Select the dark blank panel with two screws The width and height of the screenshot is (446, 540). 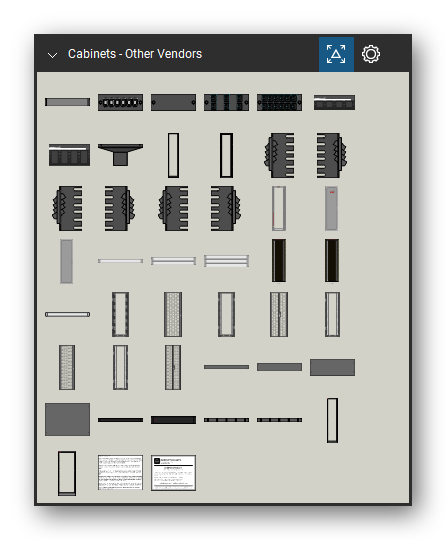coord(173,102)
